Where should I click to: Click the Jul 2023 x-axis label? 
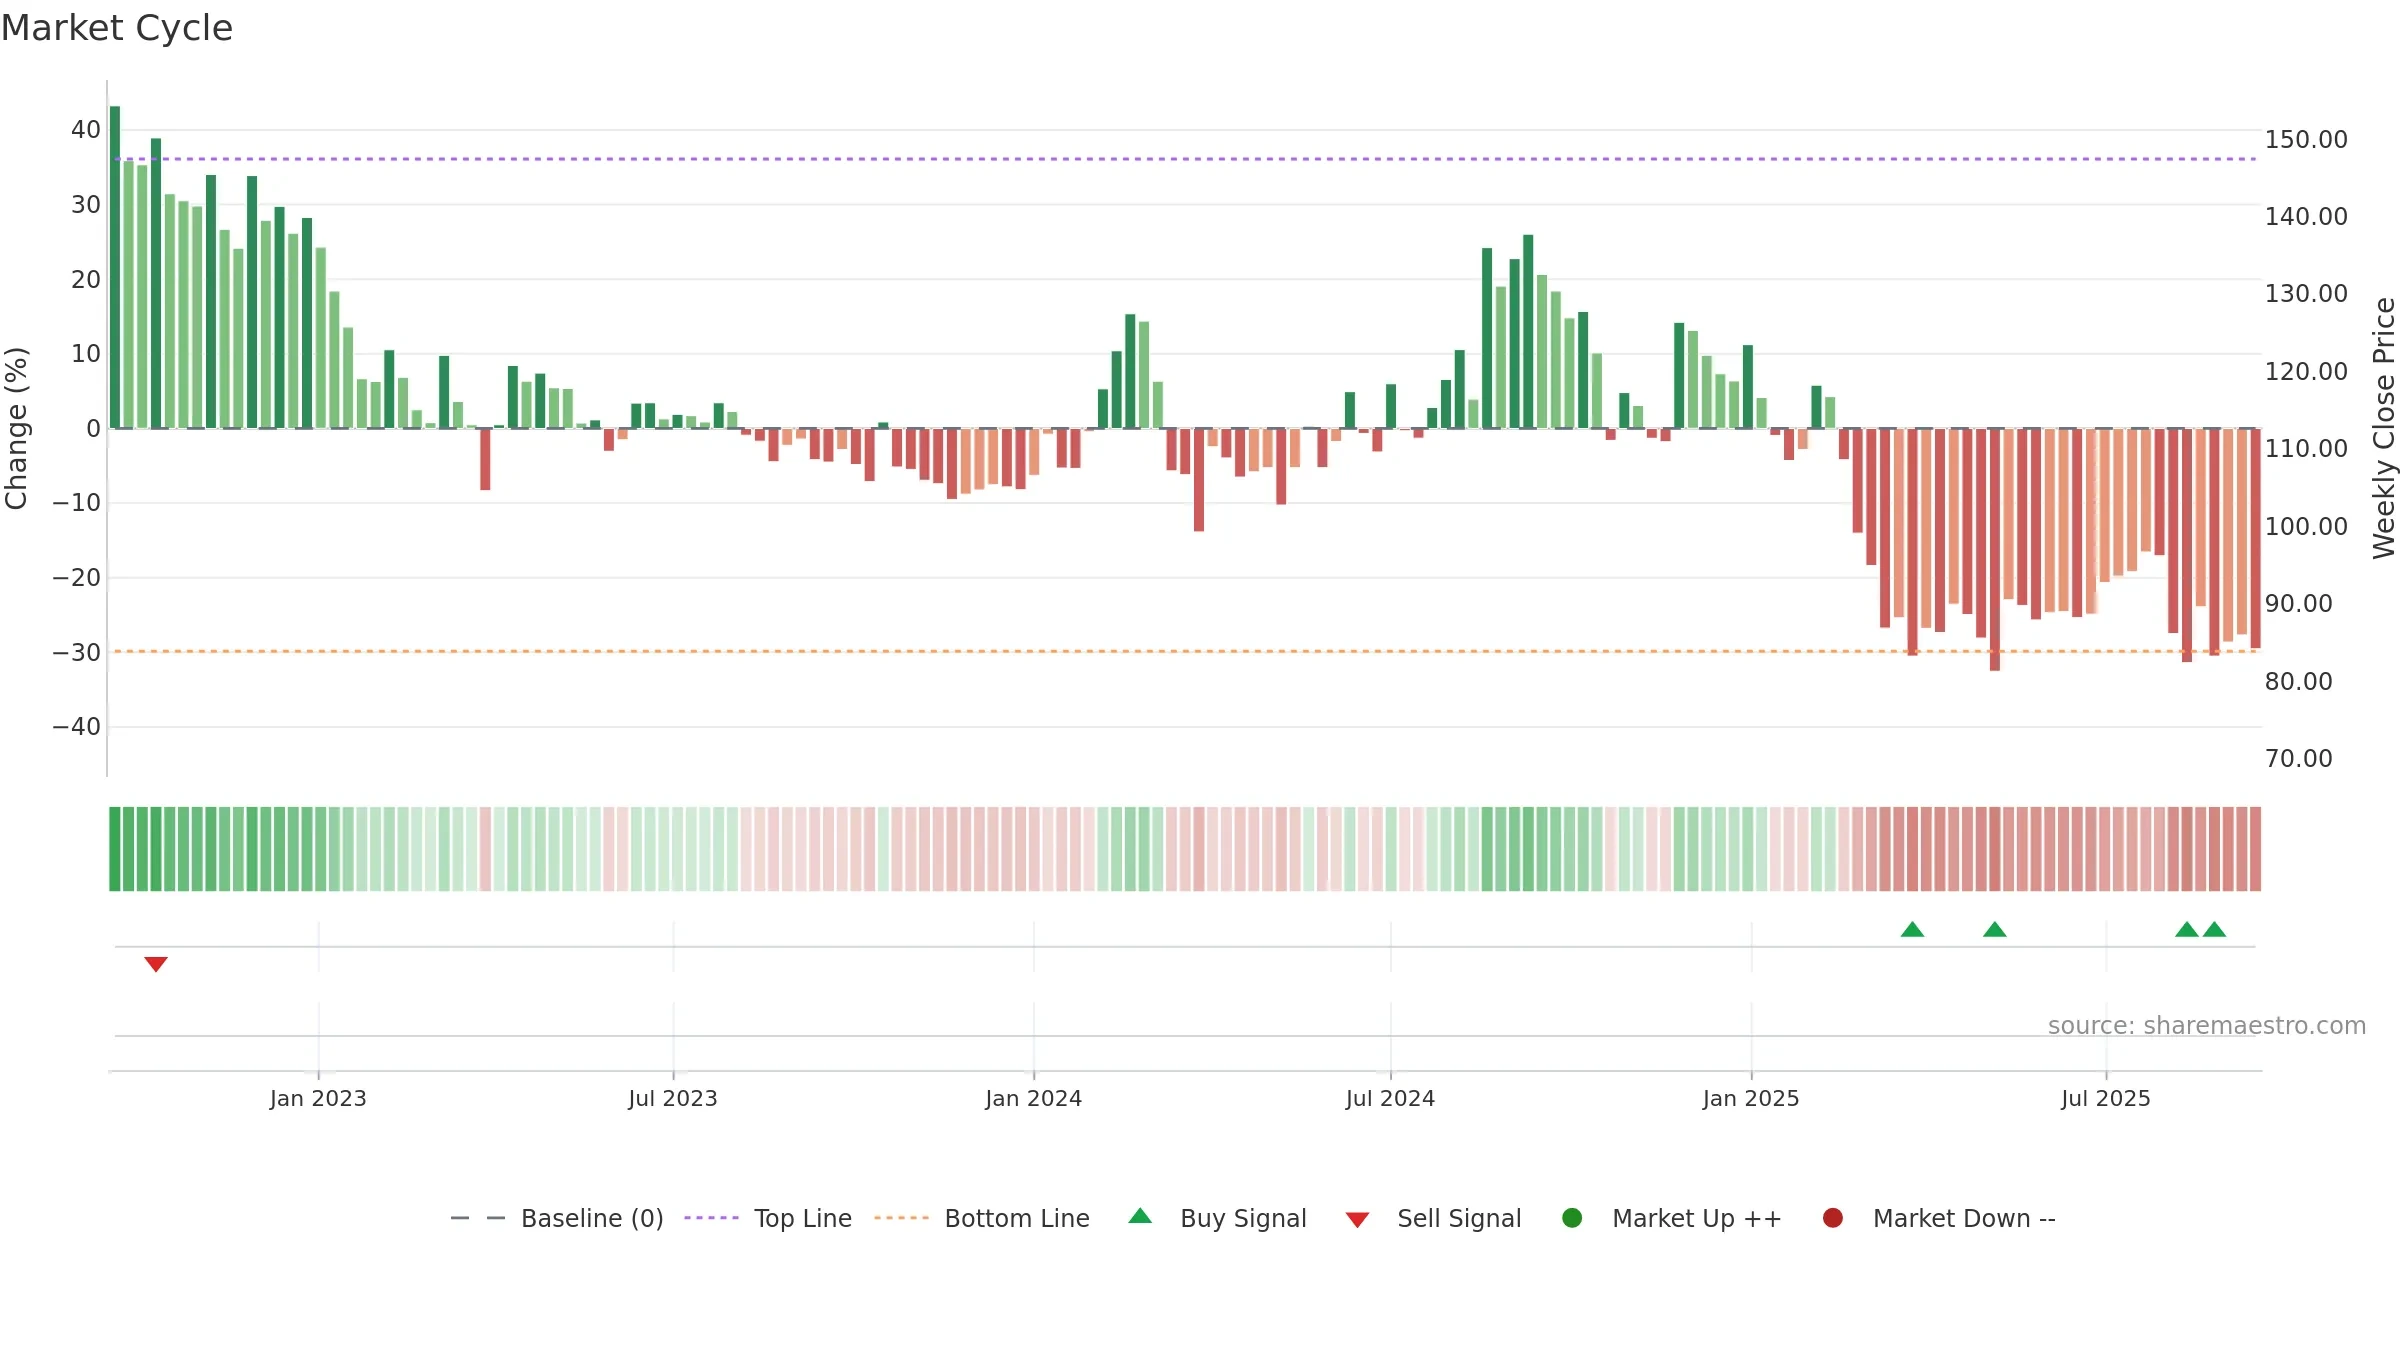673,1098
